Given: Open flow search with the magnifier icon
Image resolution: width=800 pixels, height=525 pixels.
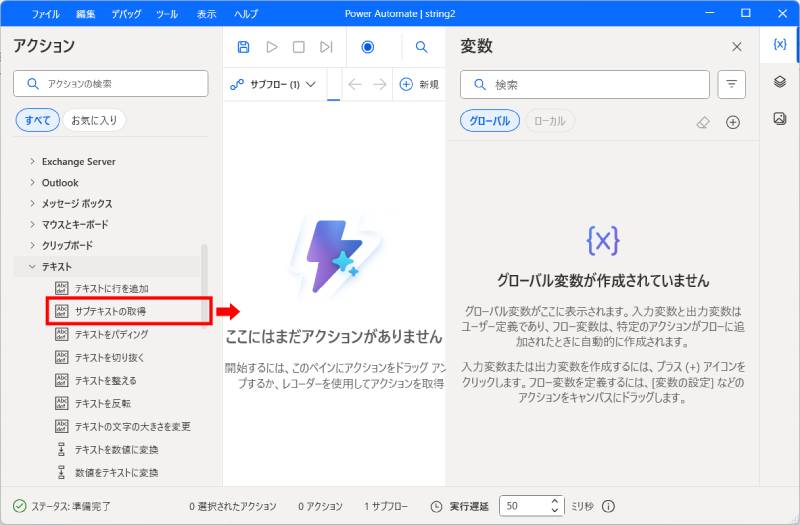Looking at the screenshot, I should [x=421, y=47].
